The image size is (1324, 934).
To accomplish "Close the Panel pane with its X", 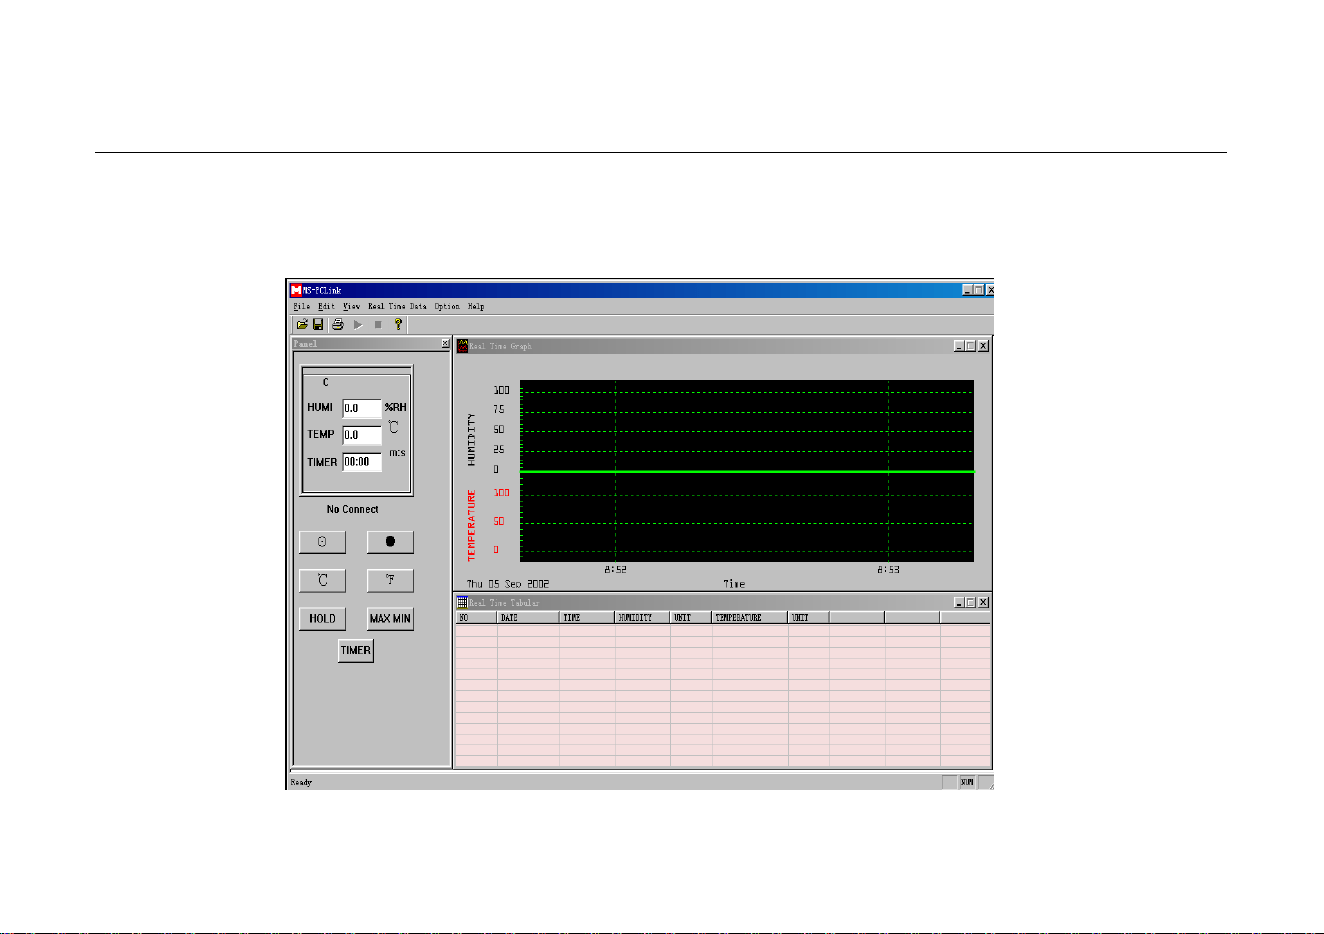I will click(x=445, y=344).
